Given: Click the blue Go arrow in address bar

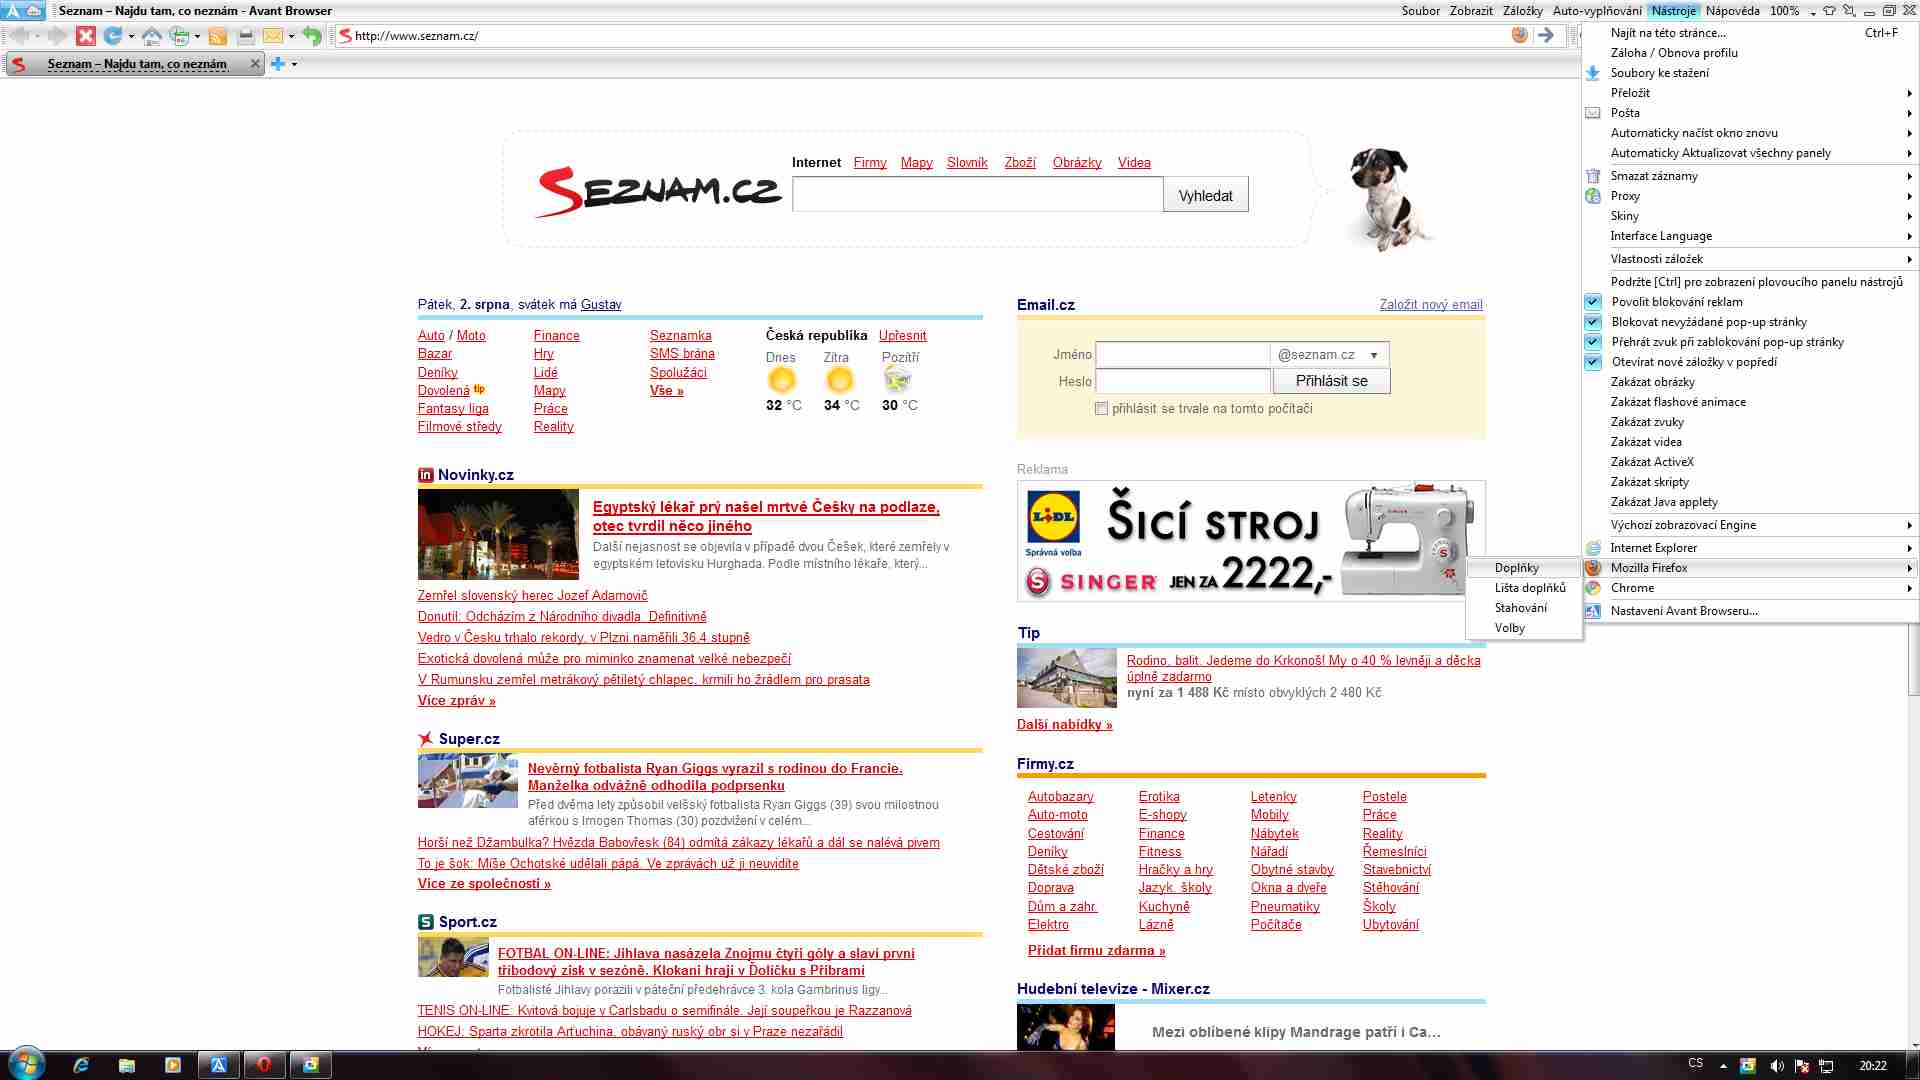Looking at the screenshot, I should [1546, 35].
